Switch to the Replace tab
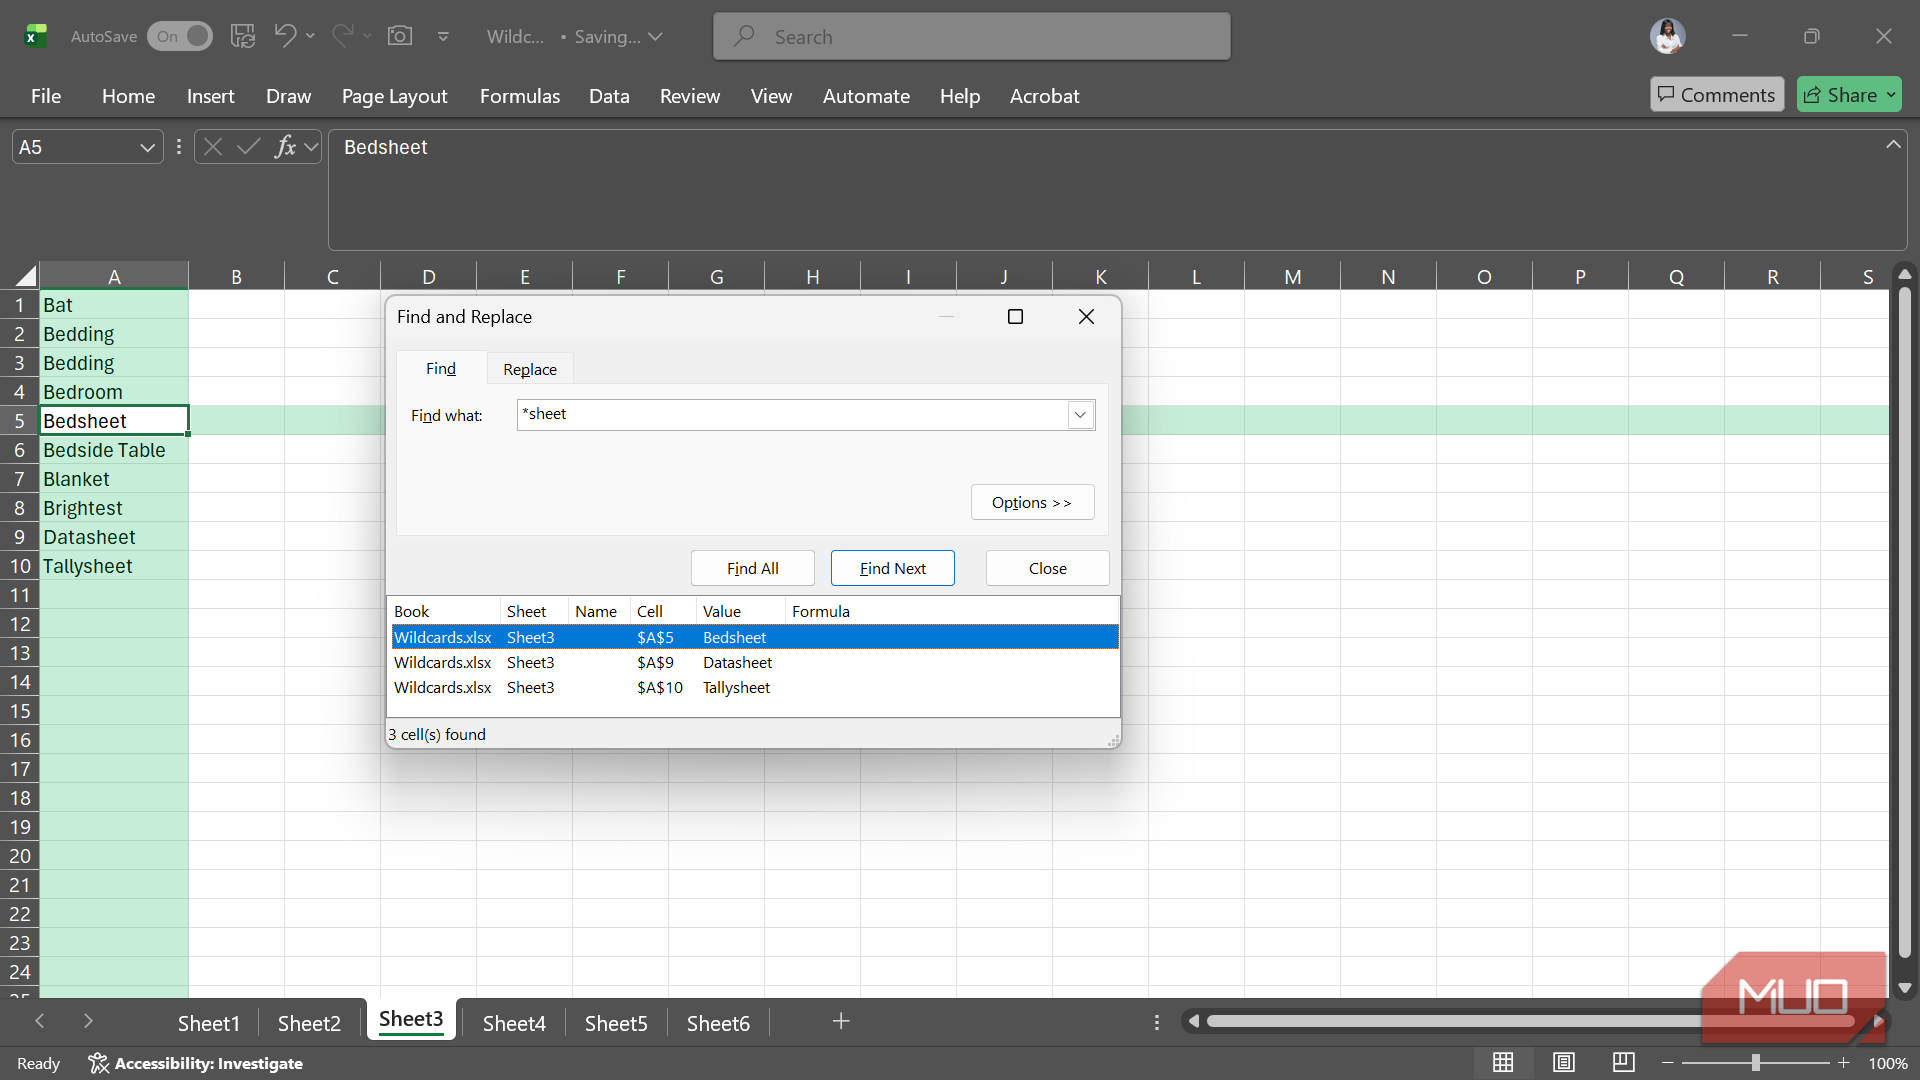This screenshot has height=1080, width=1920. [x=529, y=369]
